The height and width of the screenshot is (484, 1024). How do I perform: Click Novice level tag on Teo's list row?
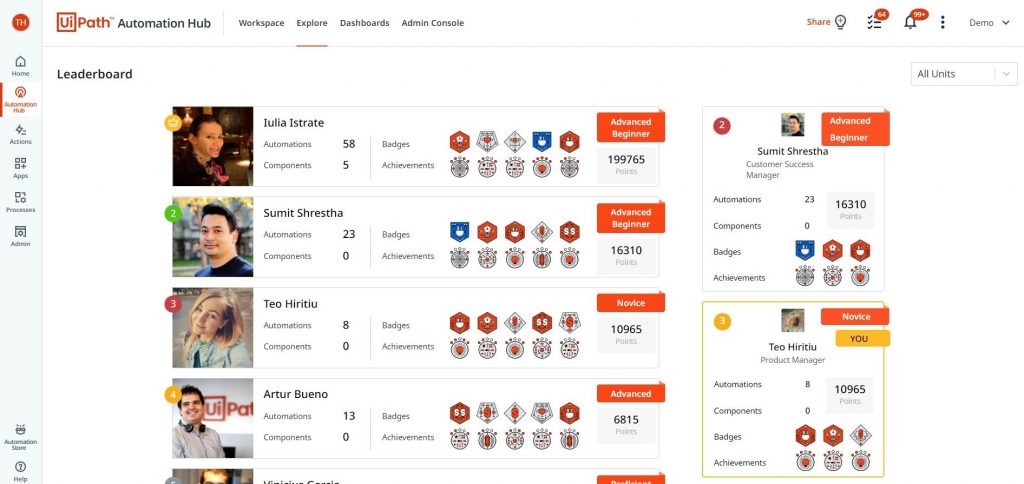coord(630,303)
